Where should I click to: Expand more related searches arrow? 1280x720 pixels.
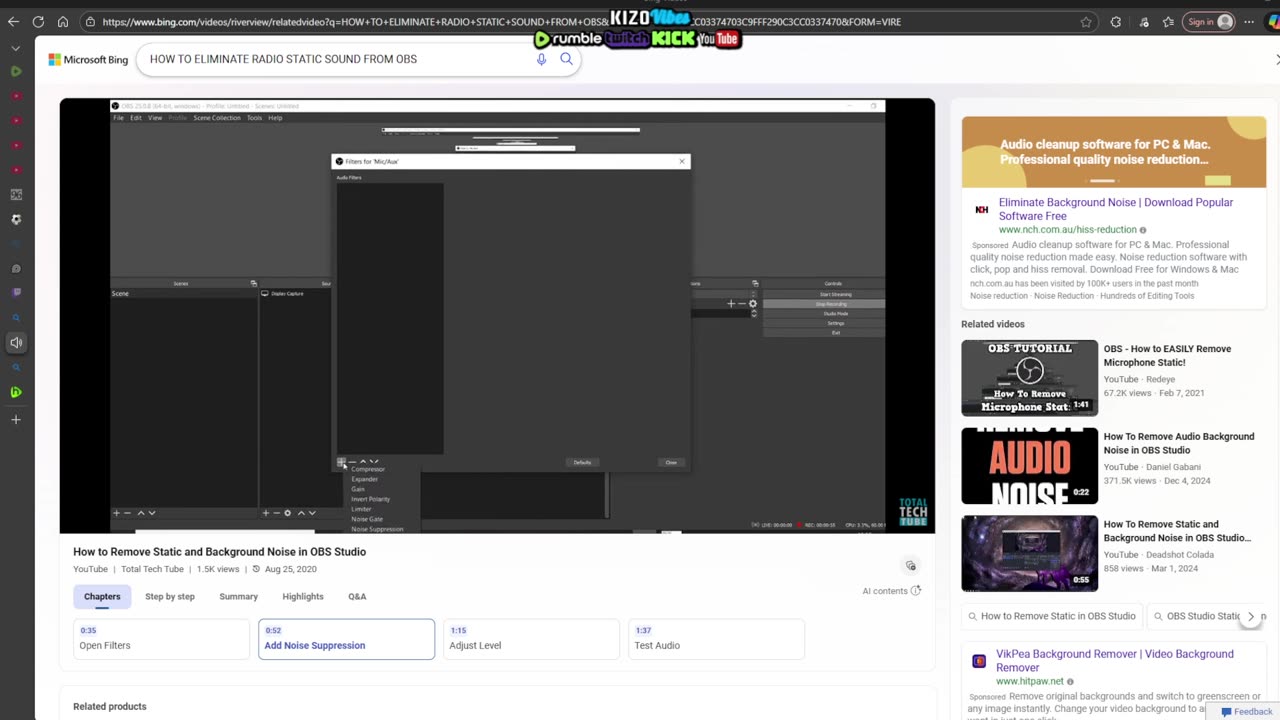click(x=1250, y=617)
